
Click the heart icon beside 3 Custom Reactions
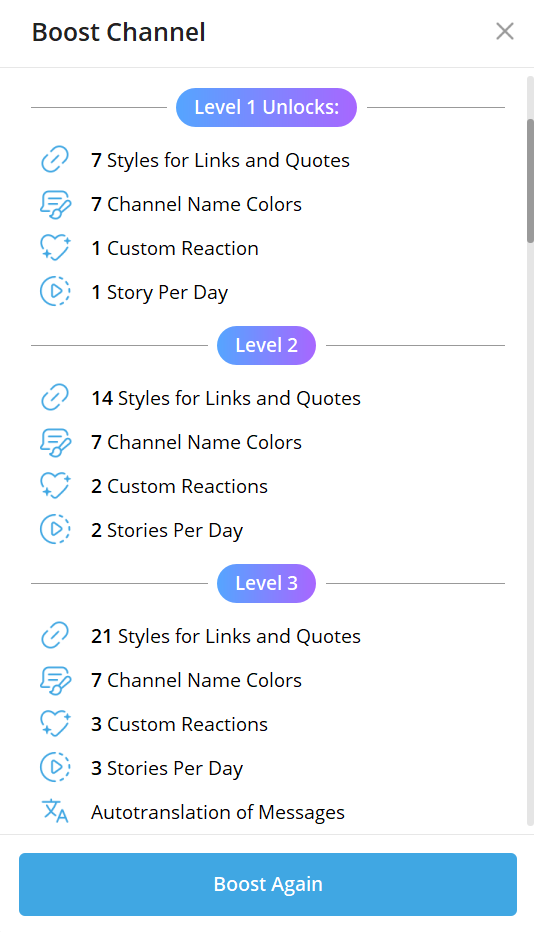[55, 723]
